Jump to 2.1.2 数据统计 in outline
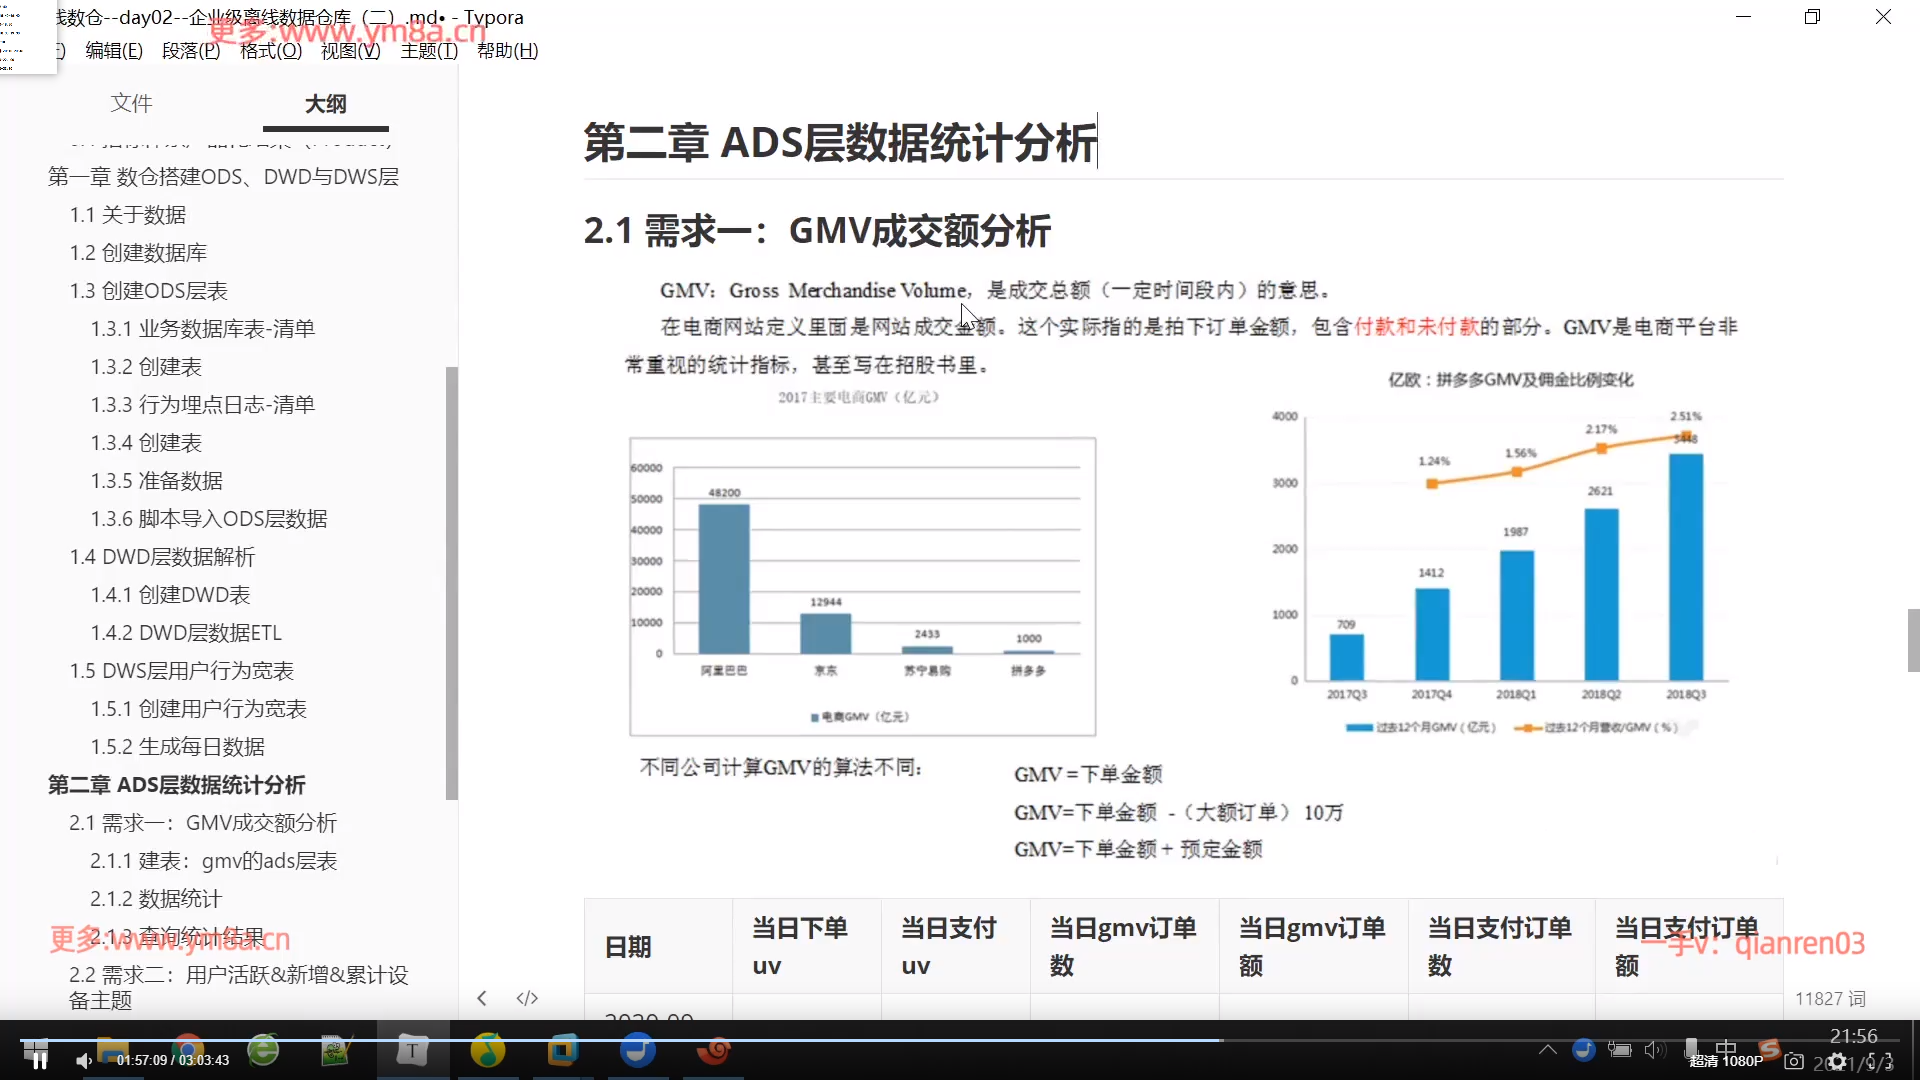Image resolution: width=1920 pixels, height=1080 pixels. point(155,899)
